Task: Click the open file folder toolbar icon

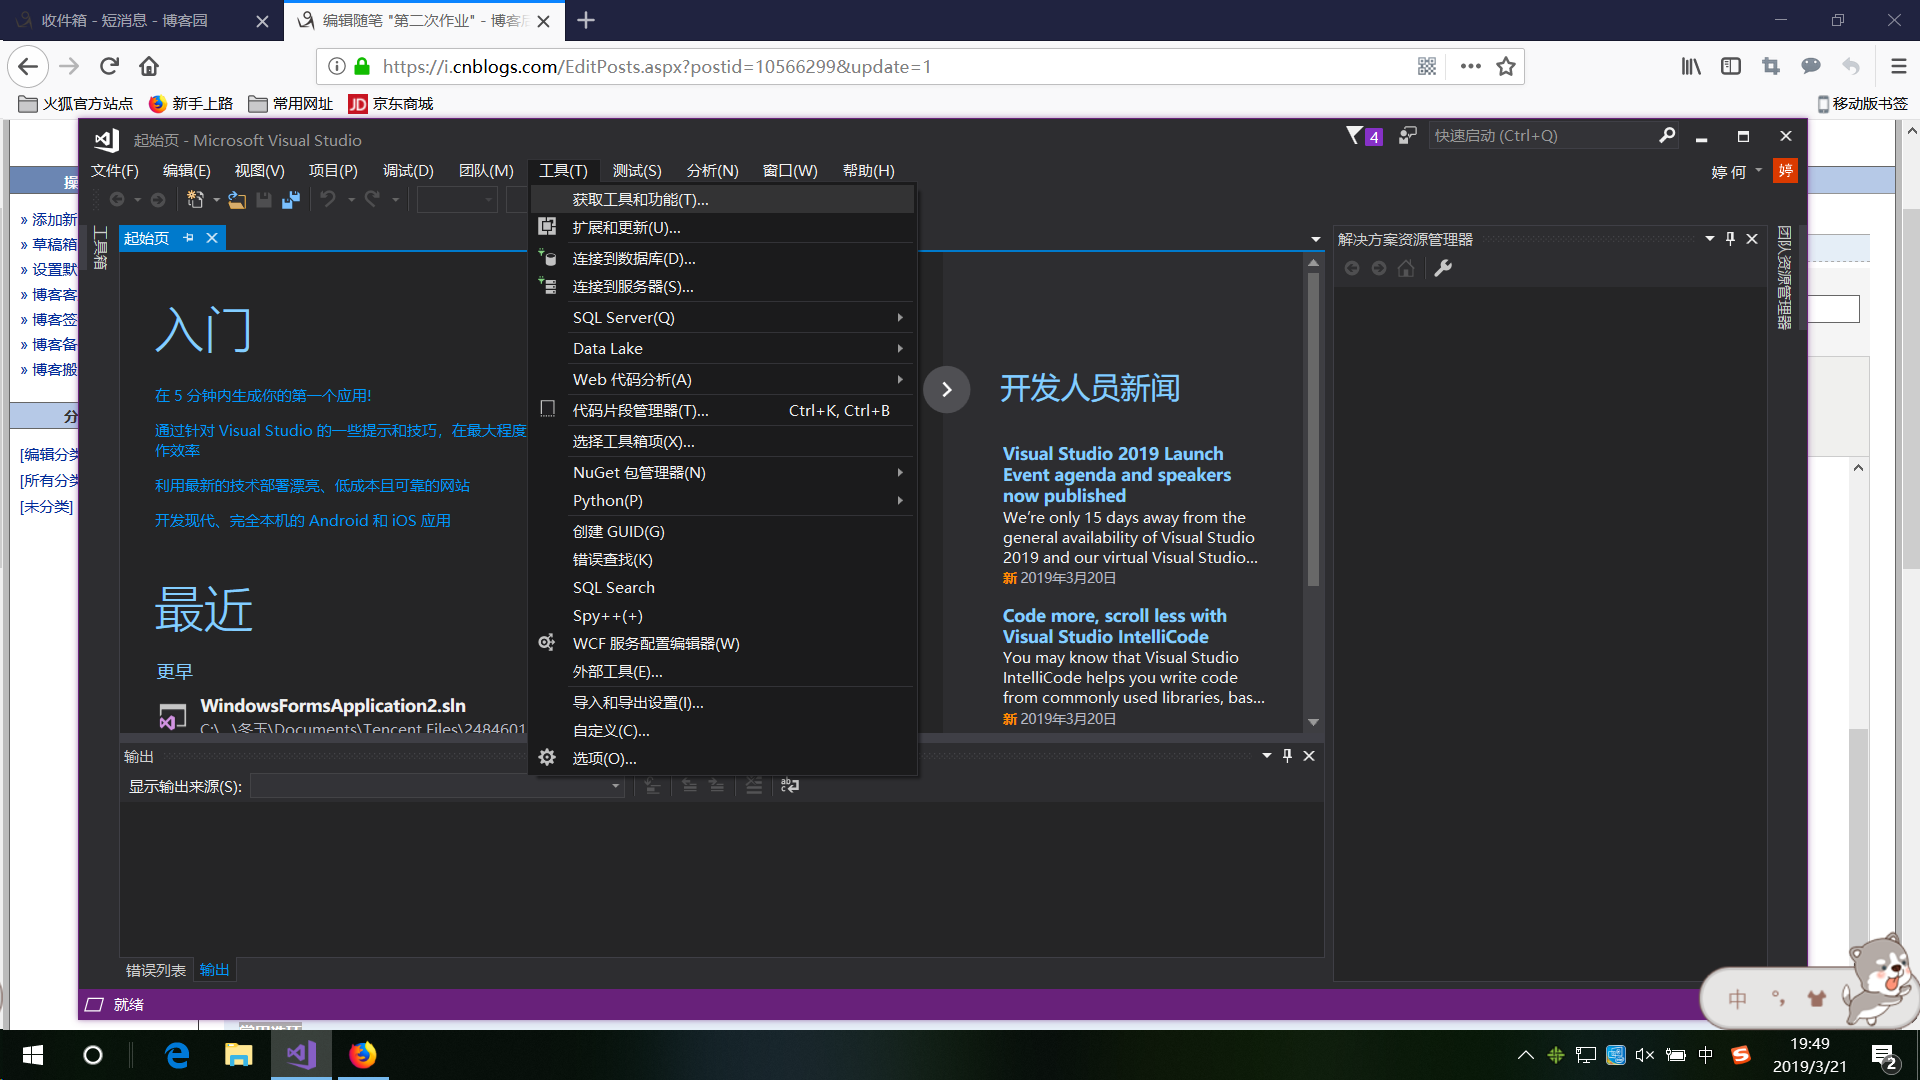Action: [237, 200]
